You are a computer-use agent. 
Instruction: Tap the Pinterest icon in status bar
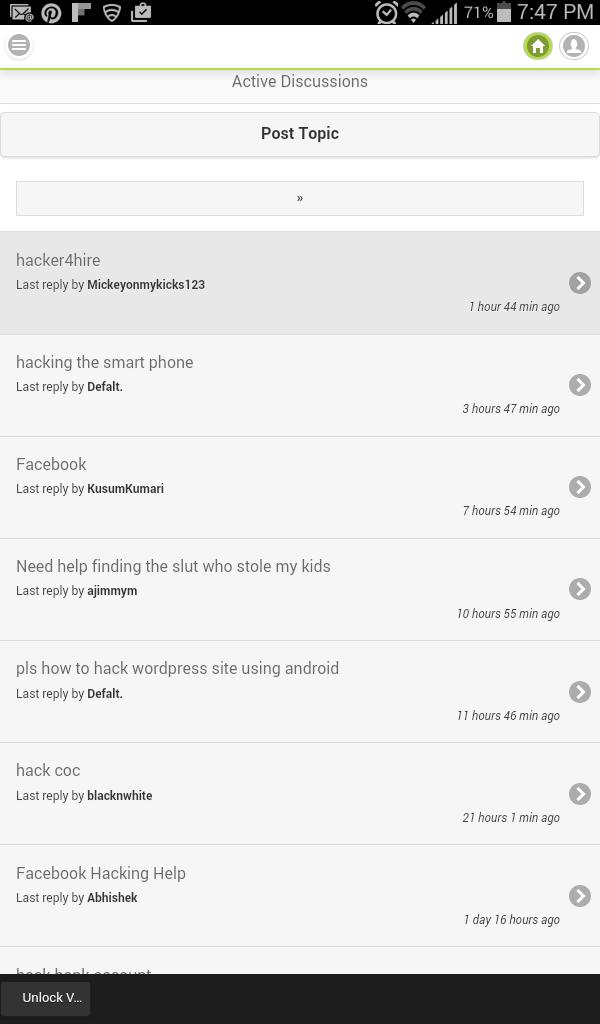51,13
